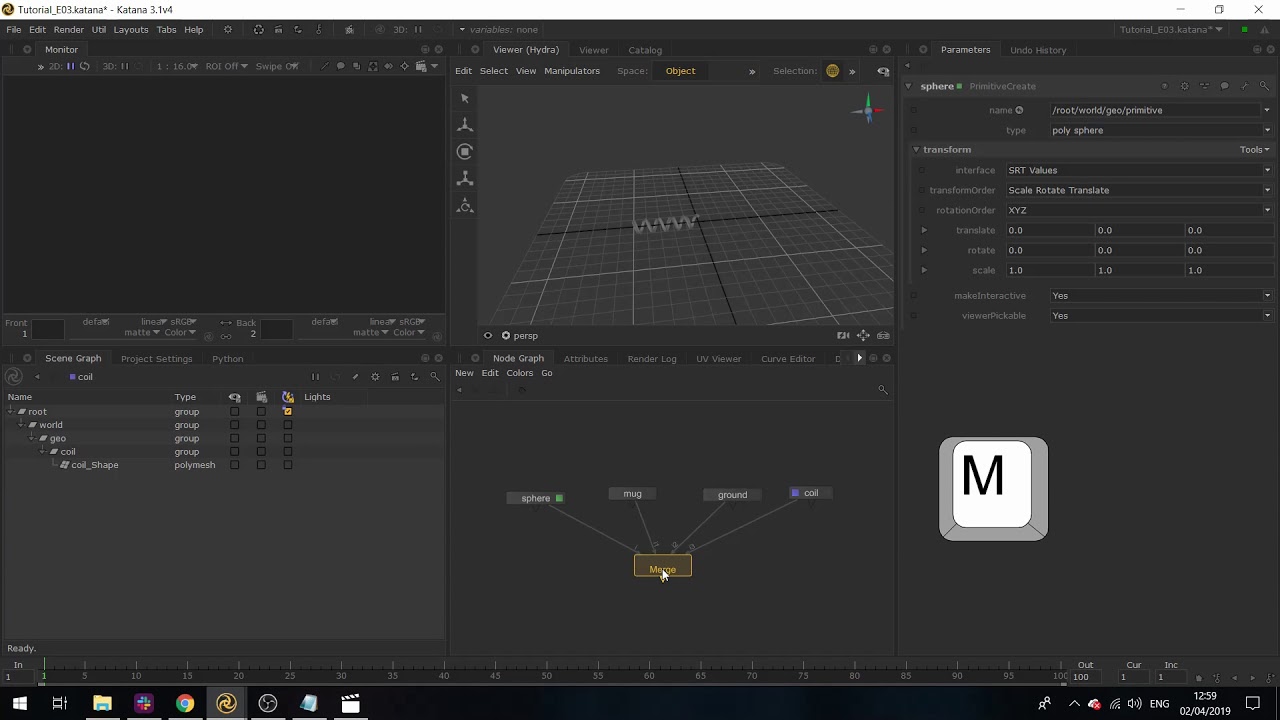Open the Render menu
This screenshot has width=1280, height=720.
click(68, 30)
